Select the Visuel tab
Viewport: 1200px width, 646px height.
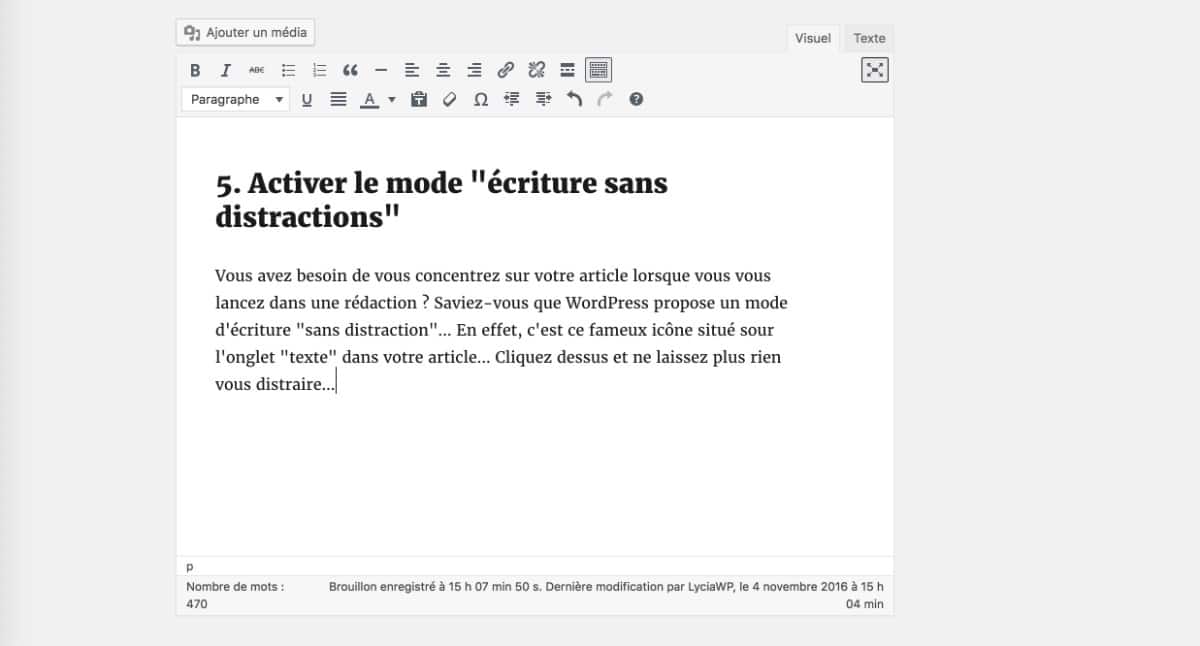[812, 38]
